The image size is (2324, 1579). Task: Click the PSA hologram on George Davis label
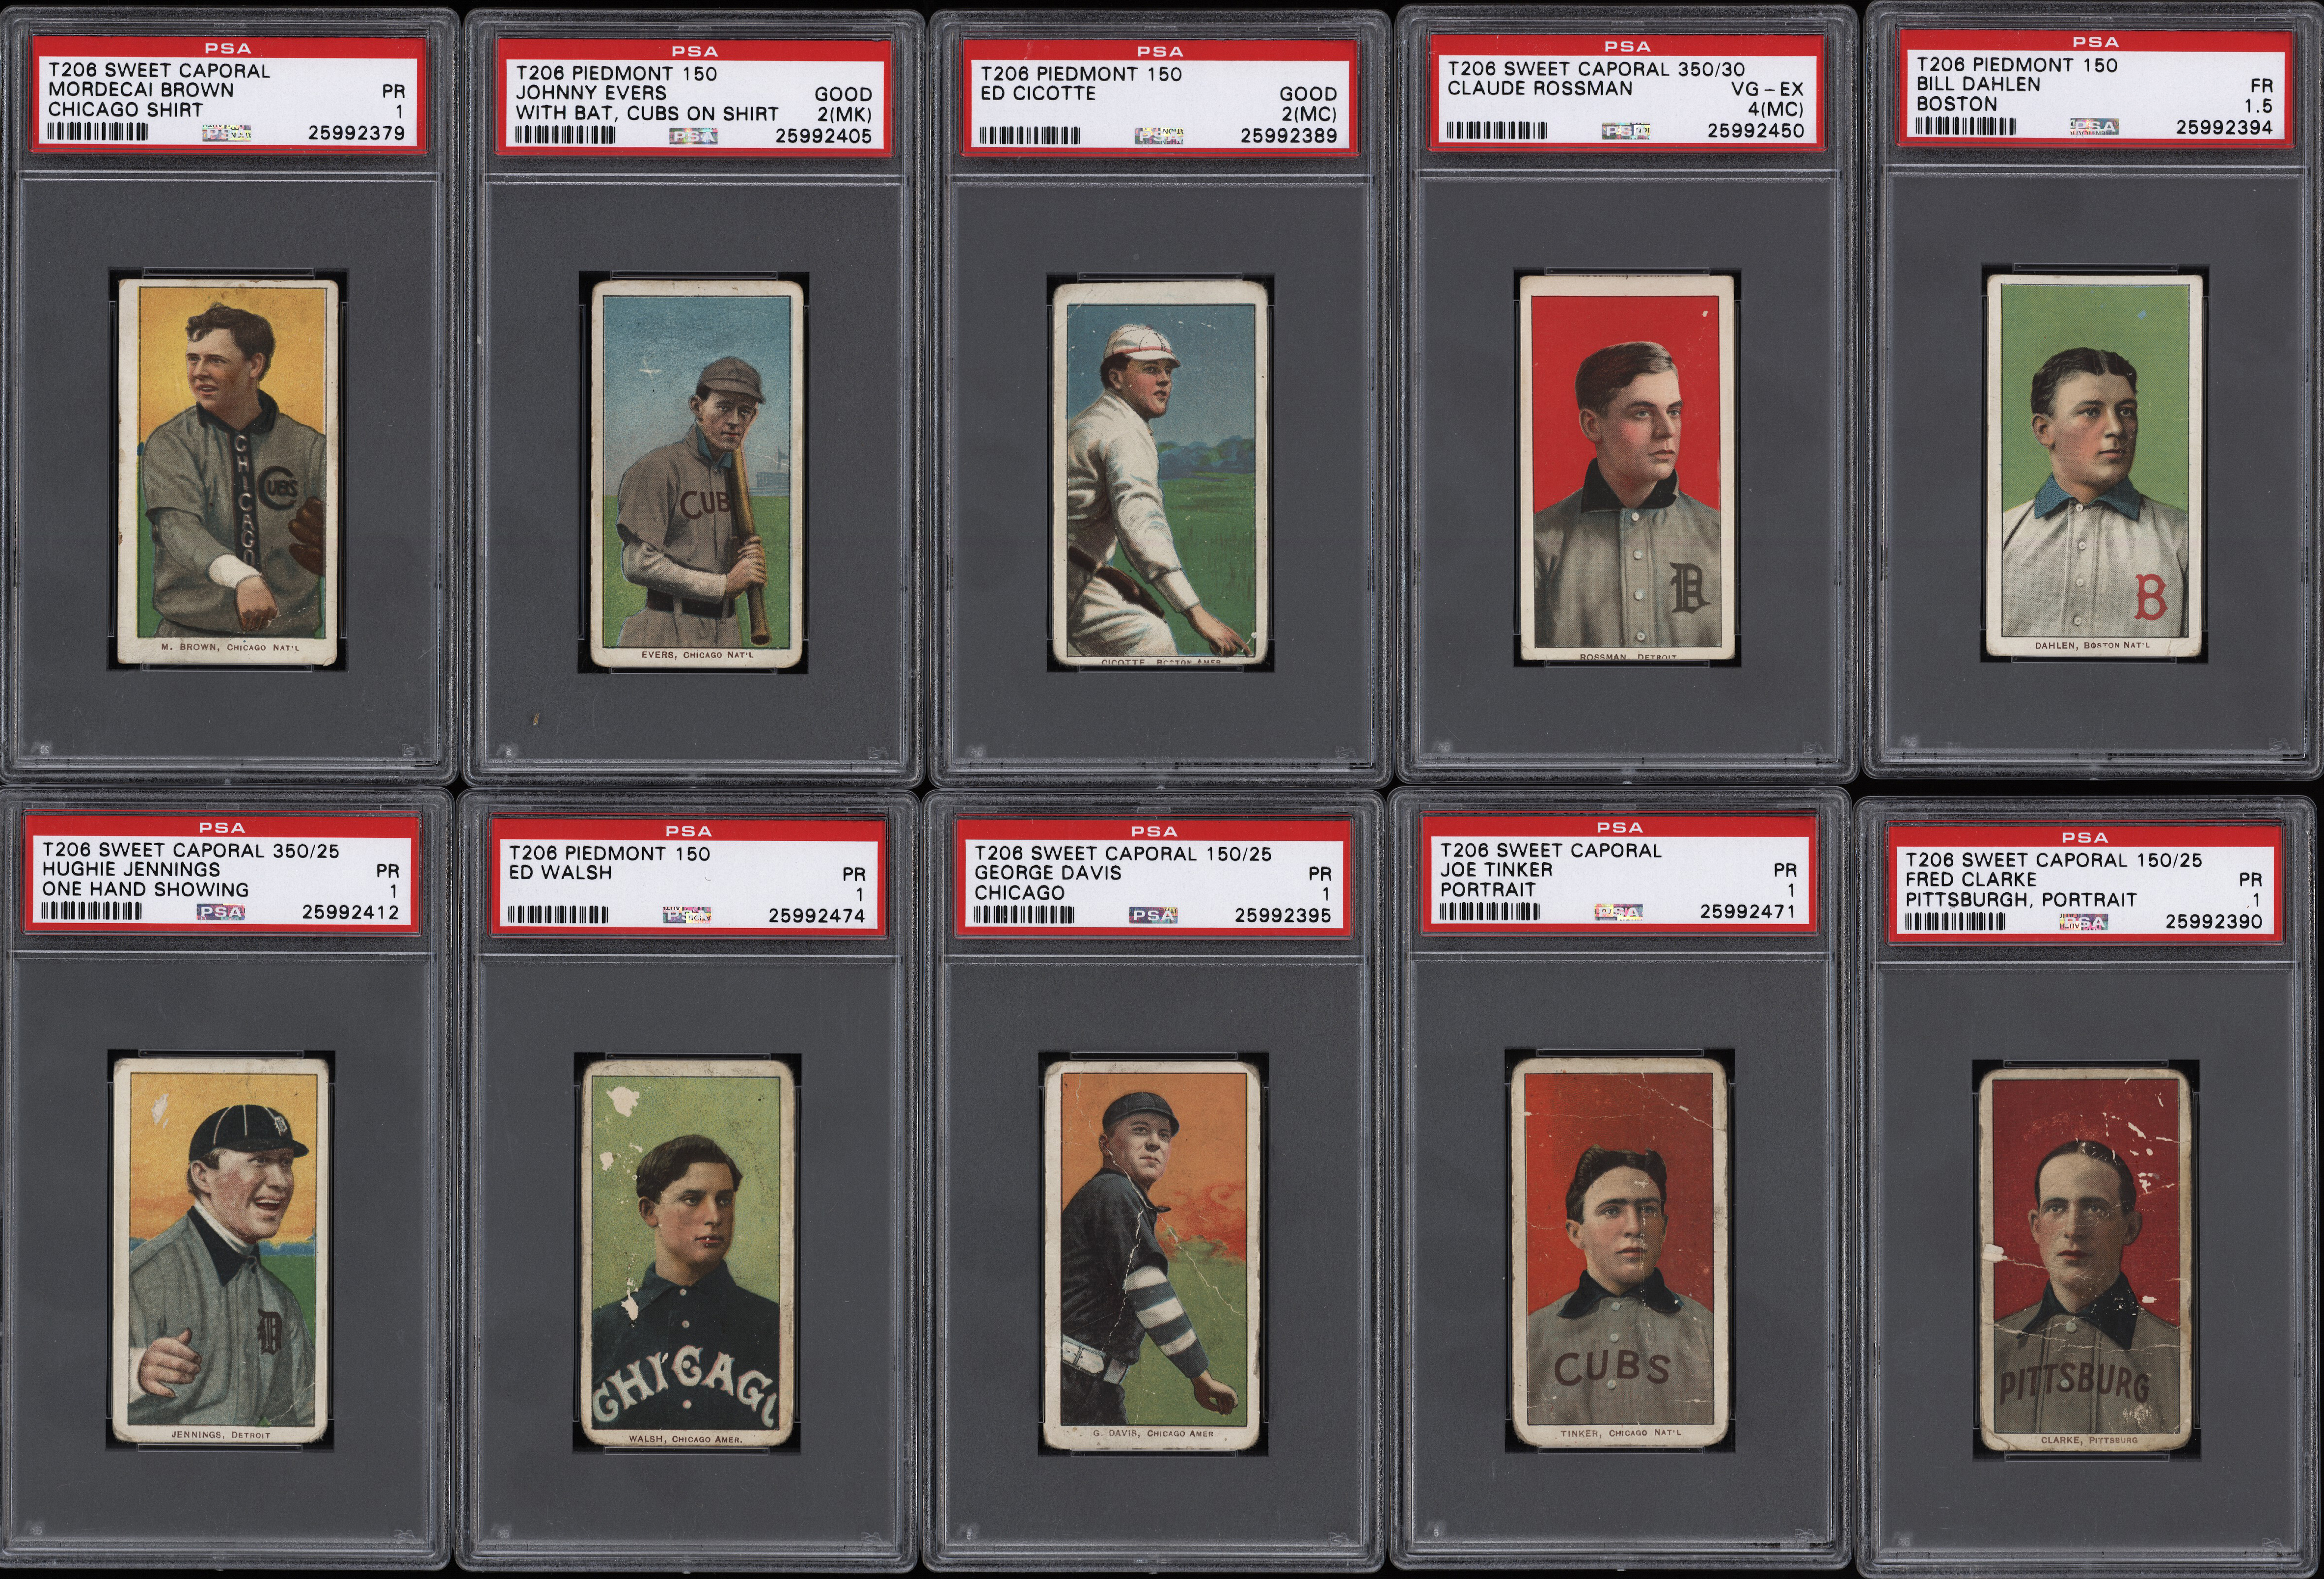pos(1153,915)
